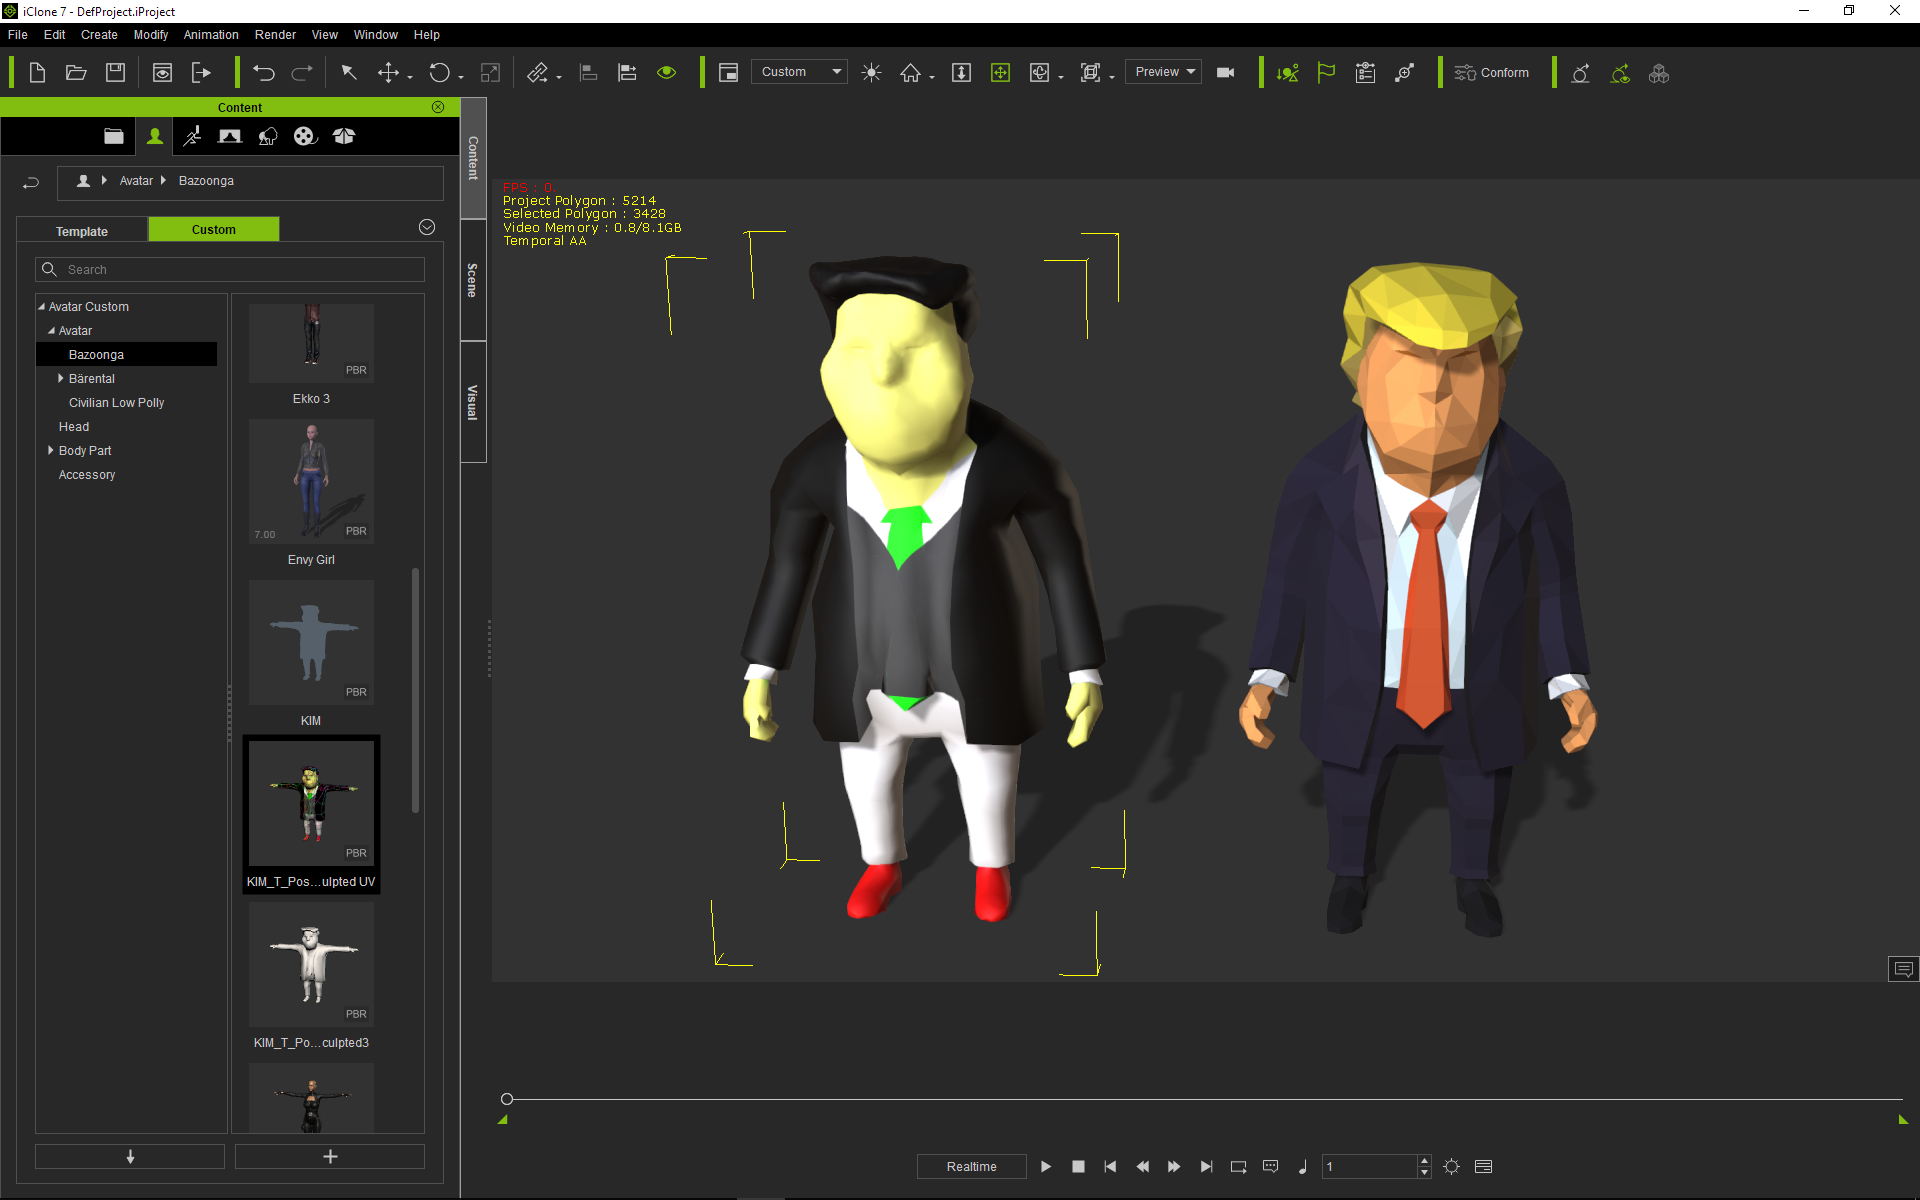
Task: Create a new project with New icon
Action: click(37, 73)
